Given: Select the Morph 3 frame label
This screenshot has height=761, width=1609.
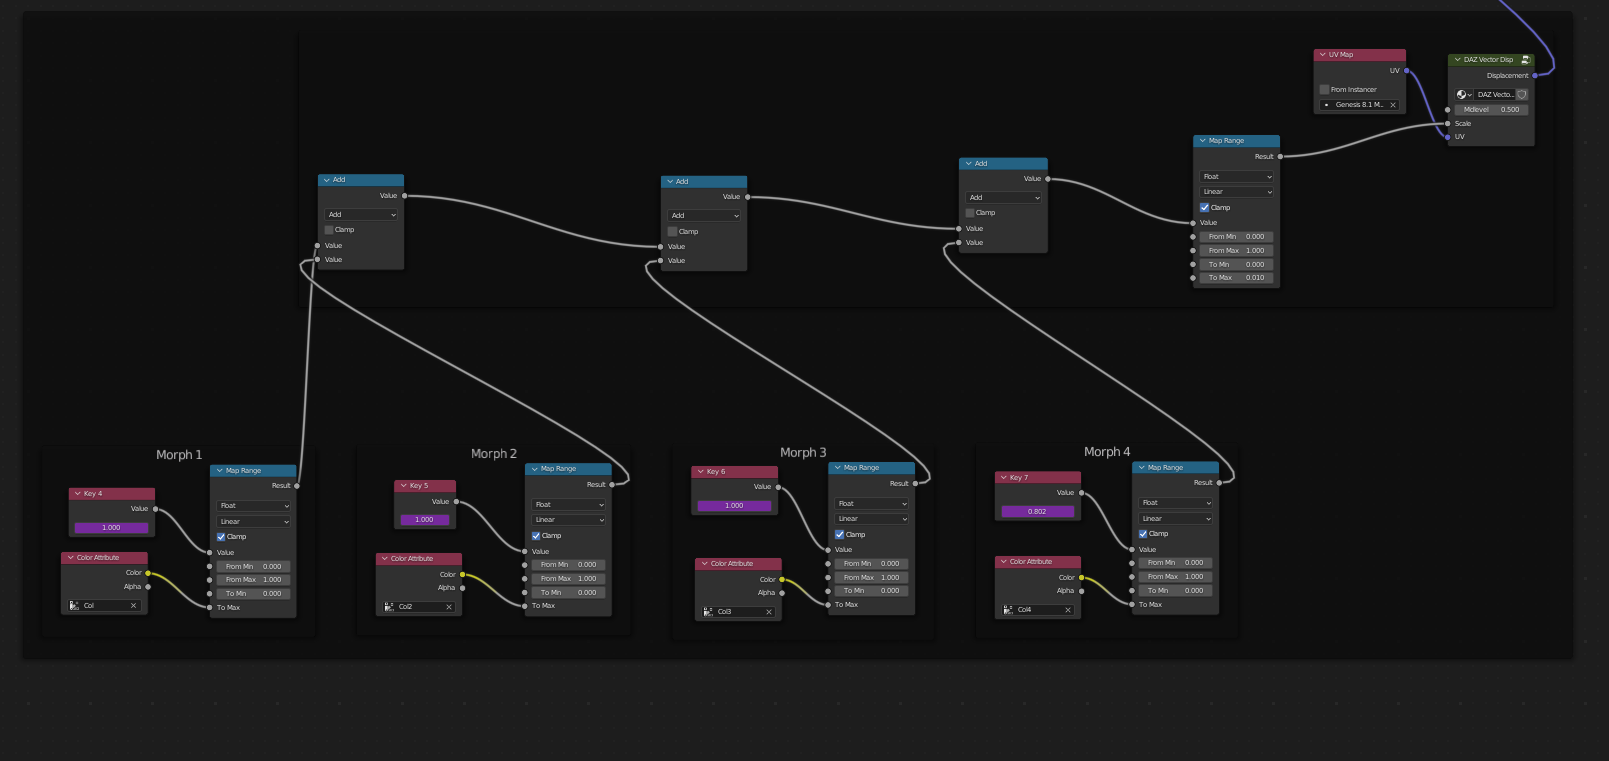Looking at the screenshot, I should coord(803,453).
